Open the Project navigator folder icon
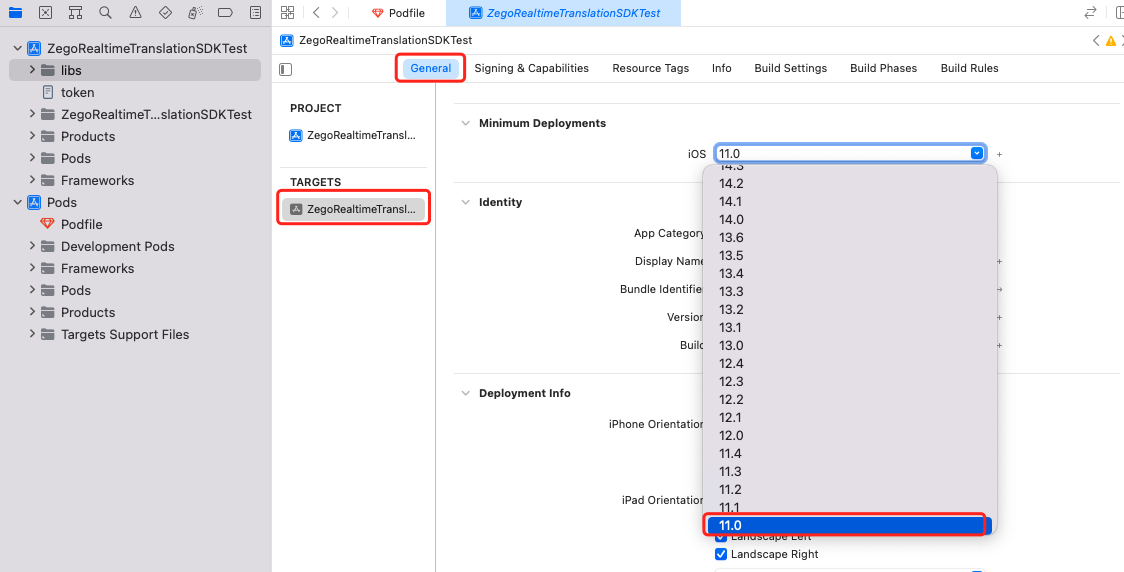 15,12
